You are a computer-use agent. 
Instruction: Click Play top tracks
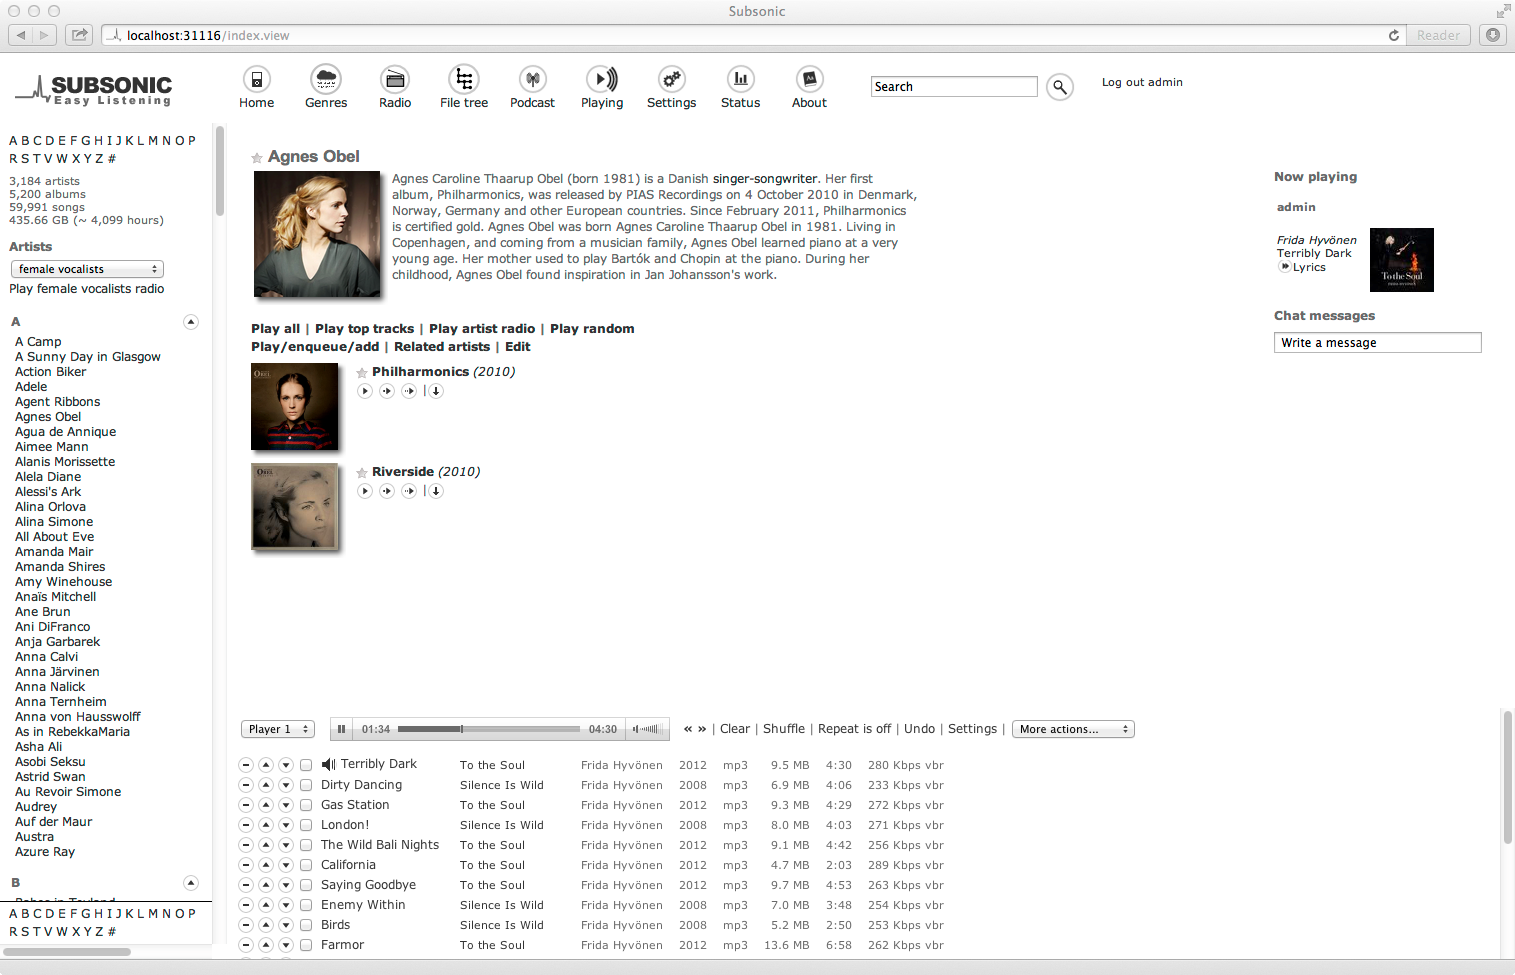tap(364, 329)
